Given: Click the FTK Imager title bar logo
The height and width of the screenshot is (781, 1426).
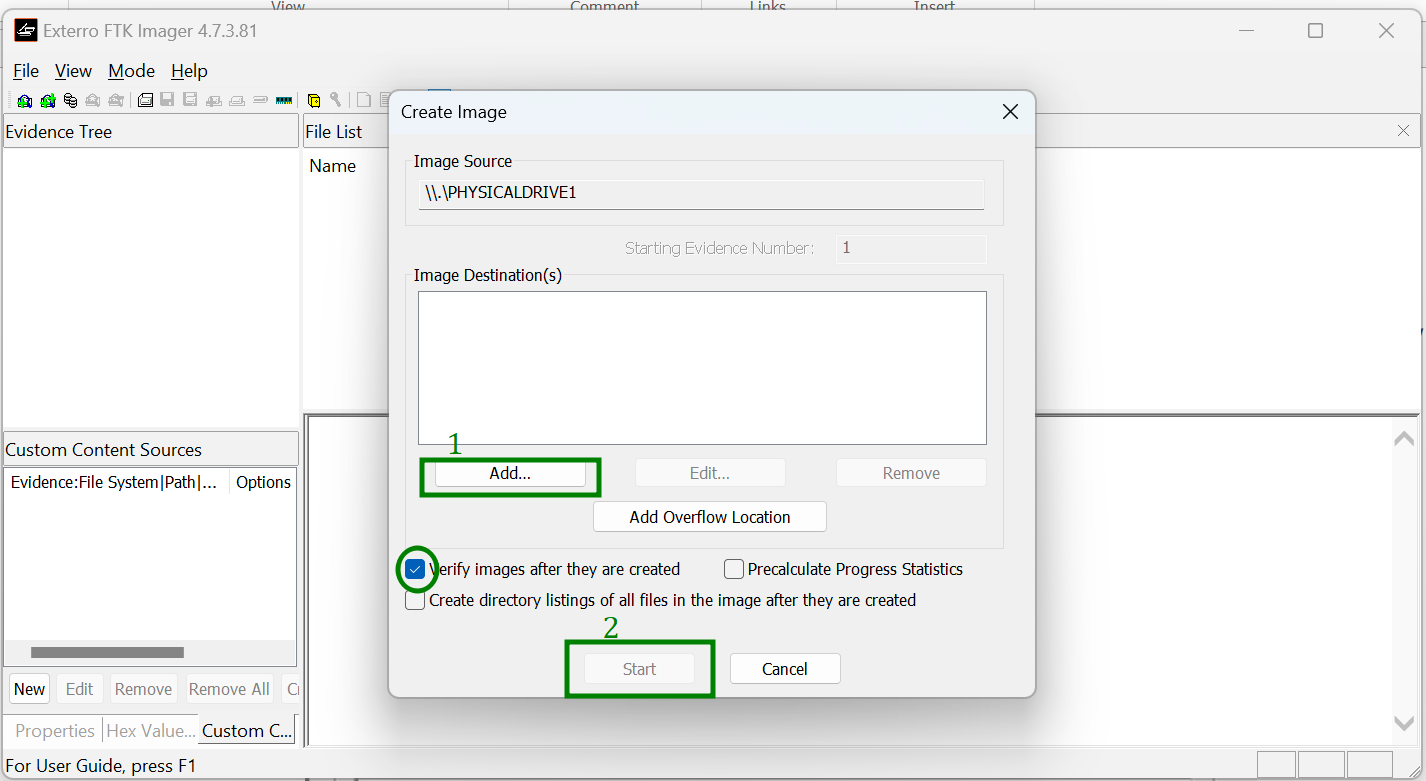Looking at the screenshot, I should (25, 31).
